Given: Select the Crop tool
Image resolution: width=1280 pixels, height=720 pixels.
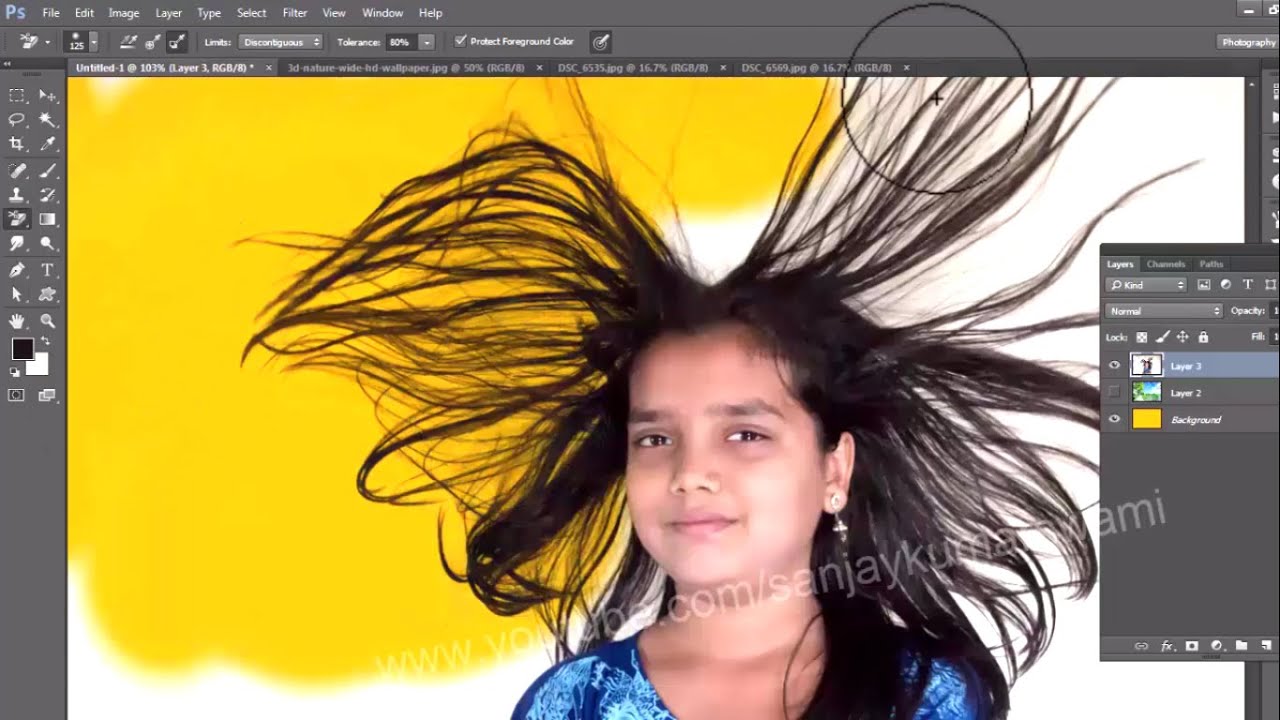Looking at the screenshot, I should [x=17, y=145].
